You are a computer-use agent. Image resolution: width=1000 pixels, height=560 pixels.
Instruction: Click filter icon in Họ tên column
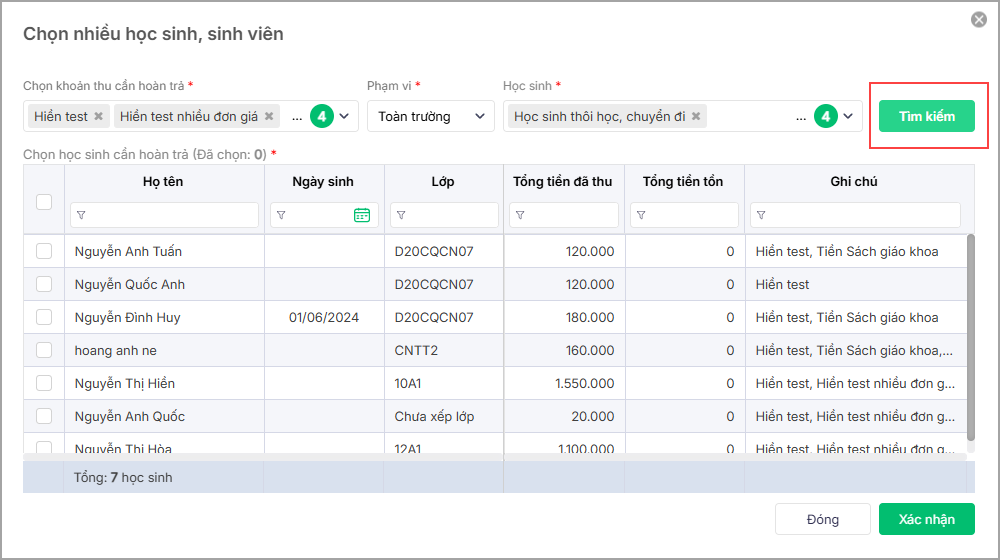tap(81, 215)
